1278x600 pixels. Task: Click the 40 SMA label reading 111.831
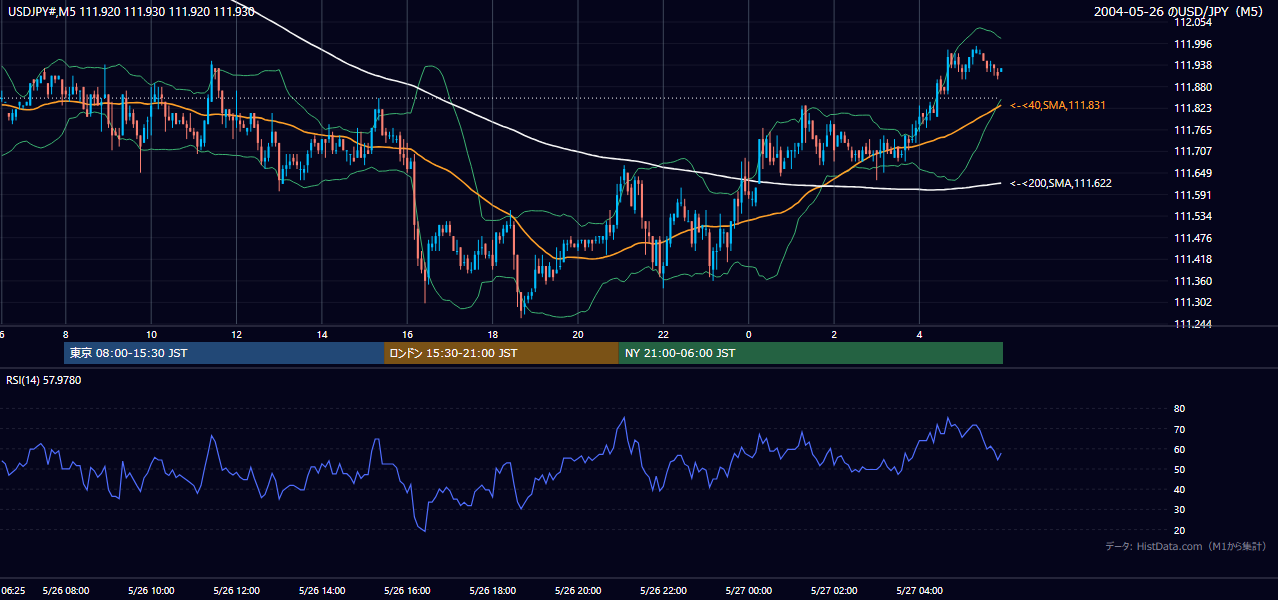tap(1057, 105)
